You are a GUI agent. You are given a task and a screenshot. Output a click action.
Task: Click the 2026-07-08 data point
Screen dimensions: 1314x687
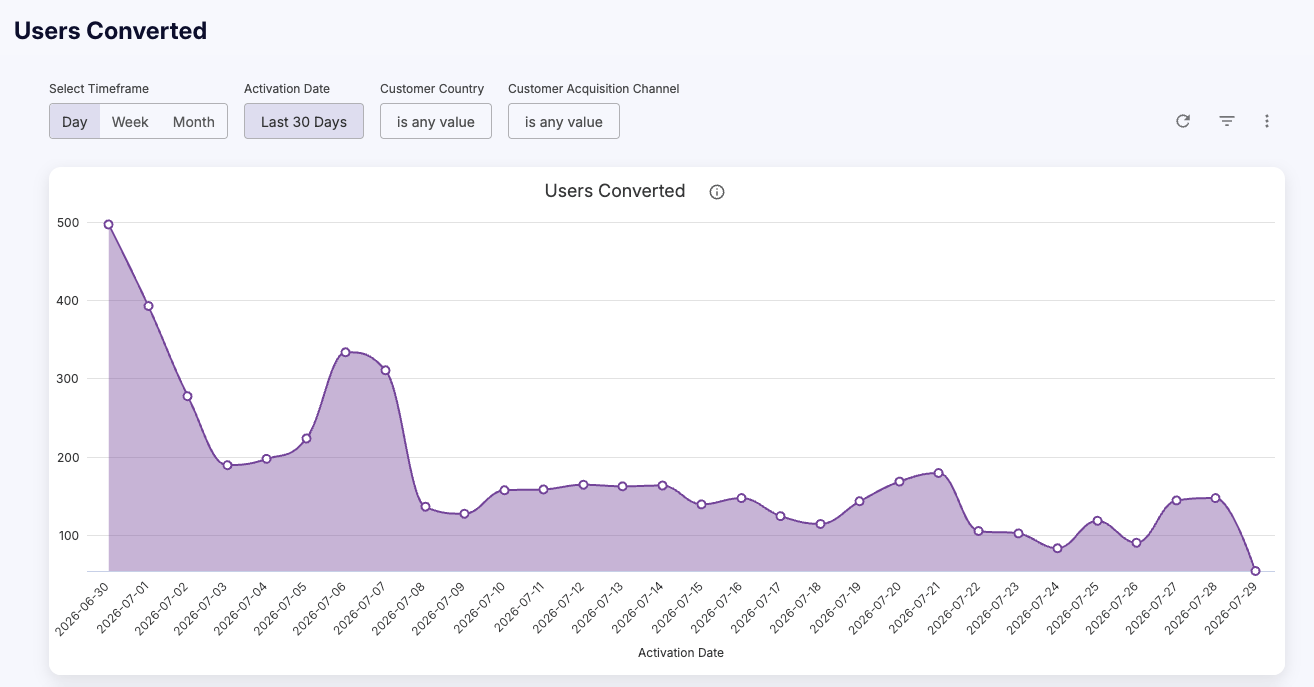tap(425, 507)
